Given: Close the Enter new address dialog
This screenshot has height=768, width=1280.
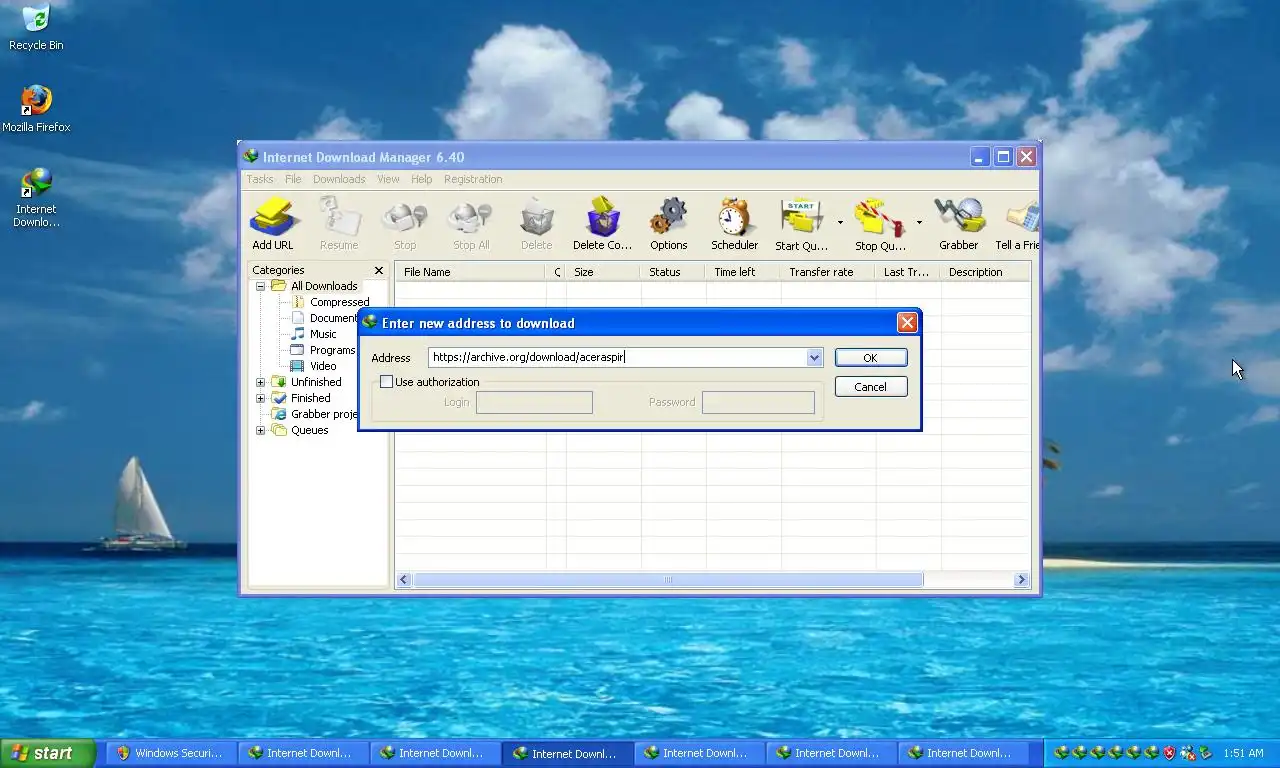Looking at the screenshot, I should [907, 322].
